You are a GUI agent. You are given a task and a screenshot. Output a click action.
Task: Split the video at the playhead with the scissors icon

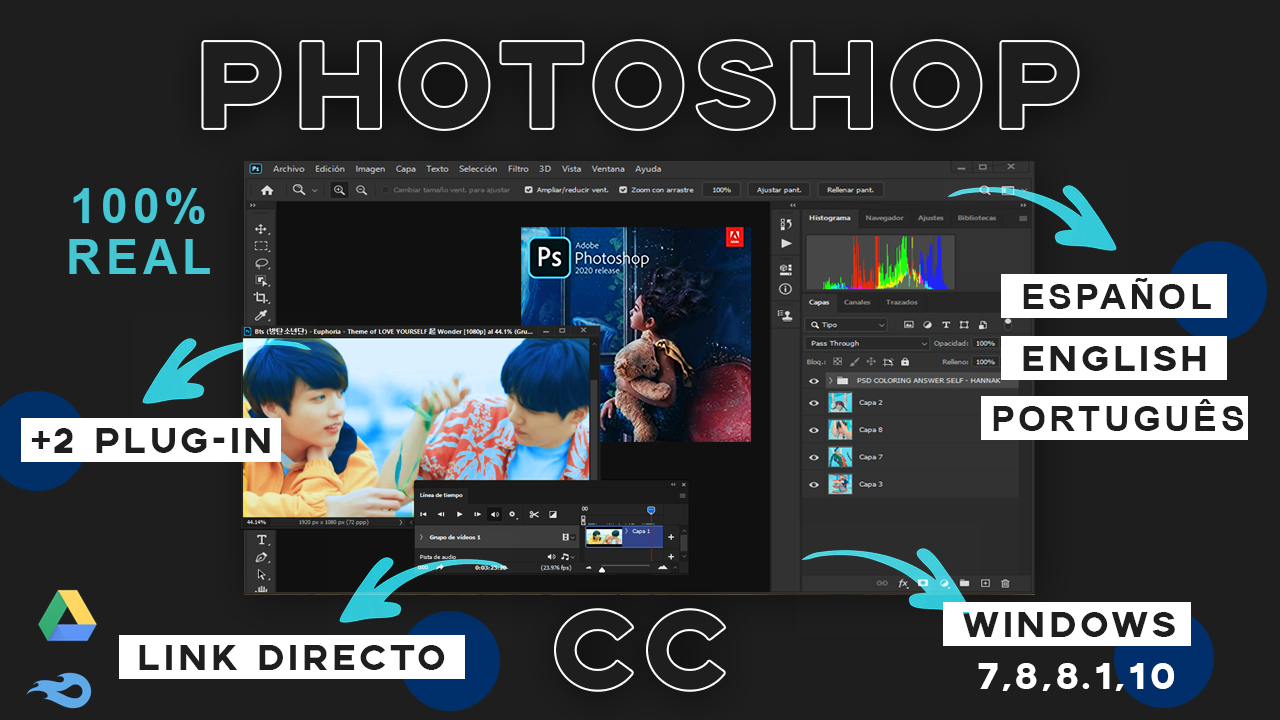(536, 514)
